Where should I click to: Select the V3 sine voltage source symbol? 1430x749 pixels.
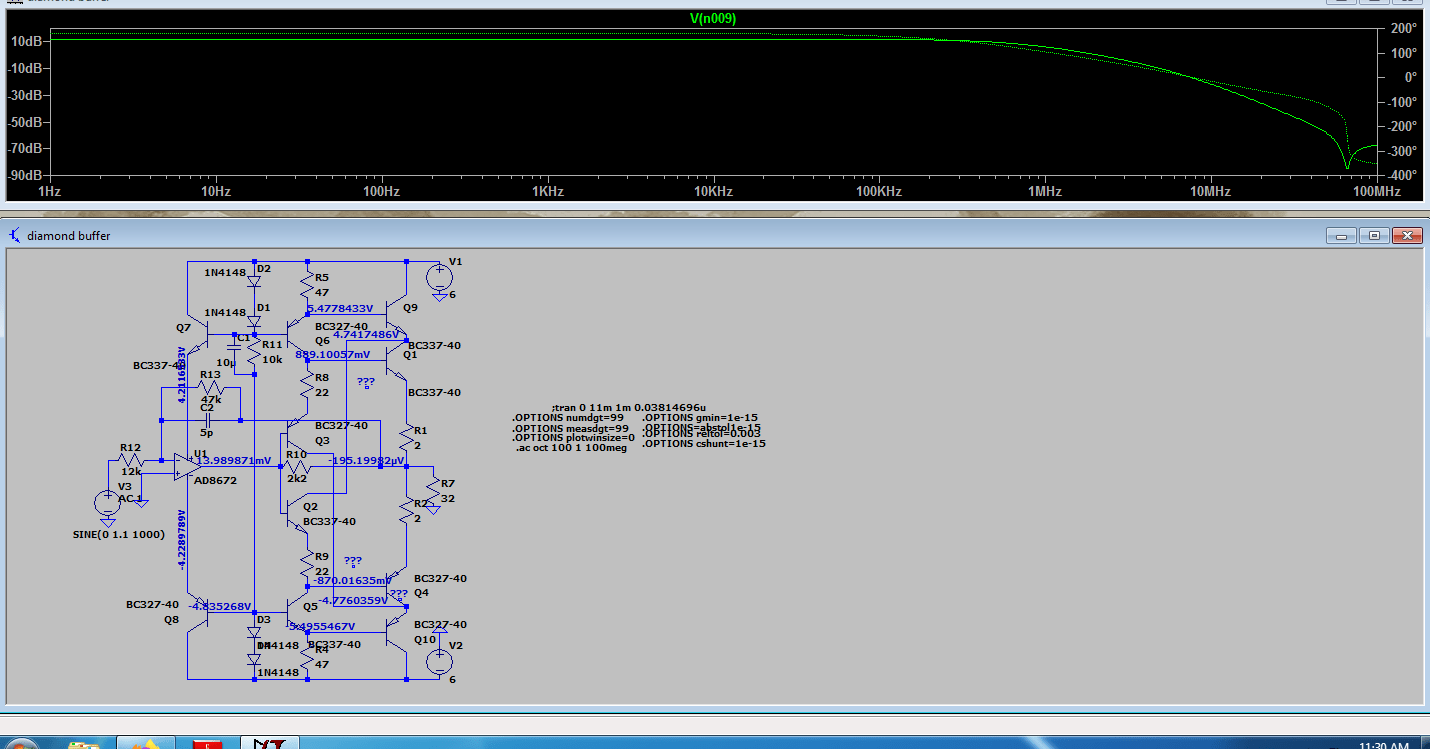[x=108, y=503]
